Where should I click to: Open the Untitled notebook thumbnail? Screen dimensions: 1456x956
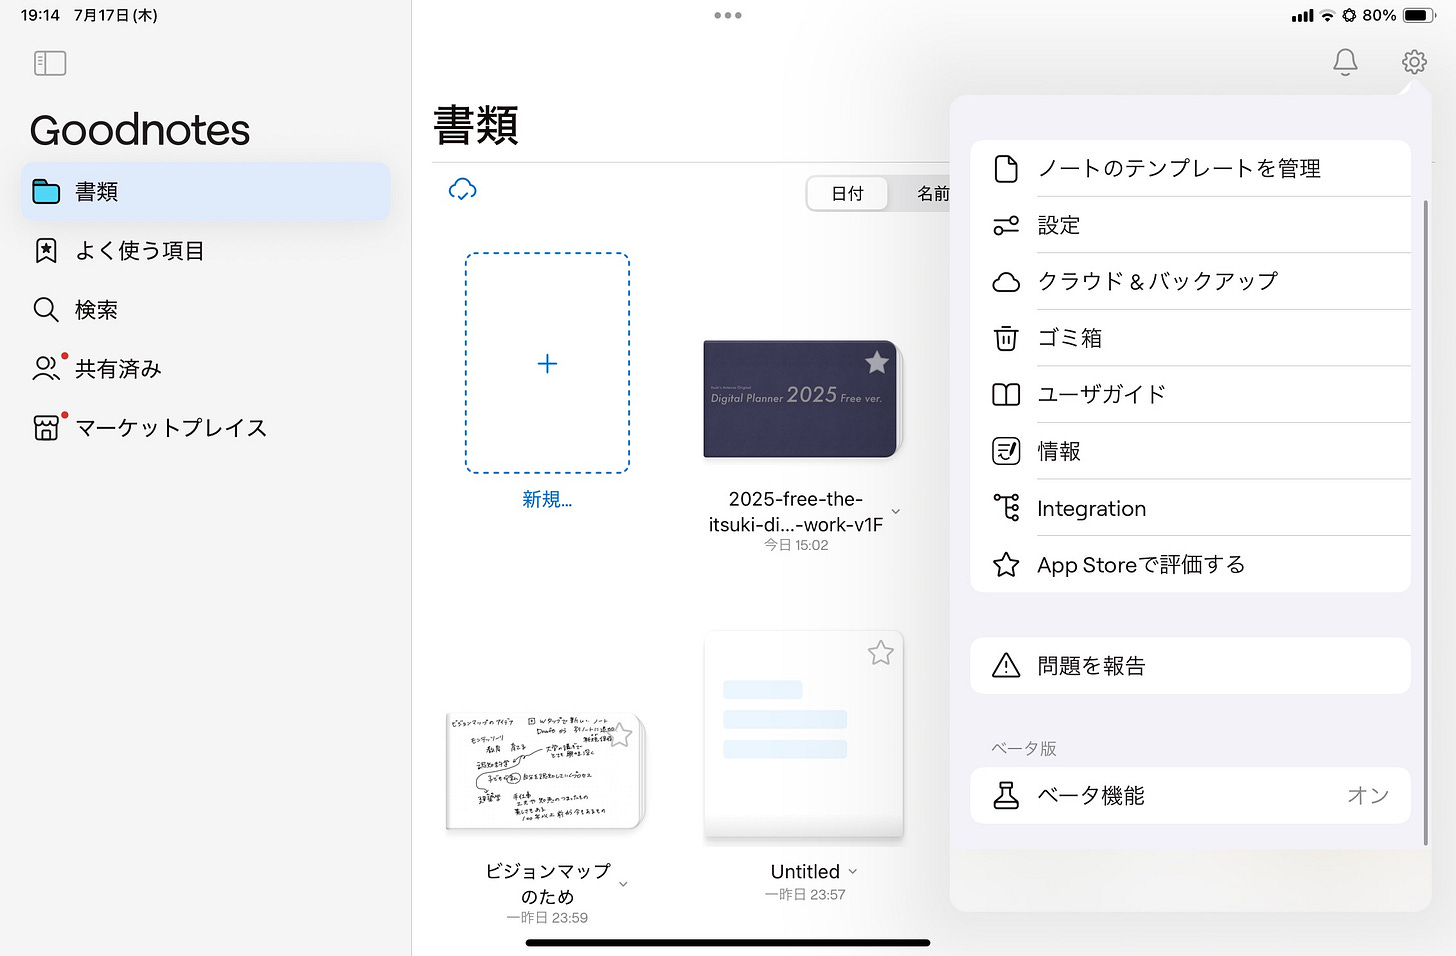tap(804, 735)
